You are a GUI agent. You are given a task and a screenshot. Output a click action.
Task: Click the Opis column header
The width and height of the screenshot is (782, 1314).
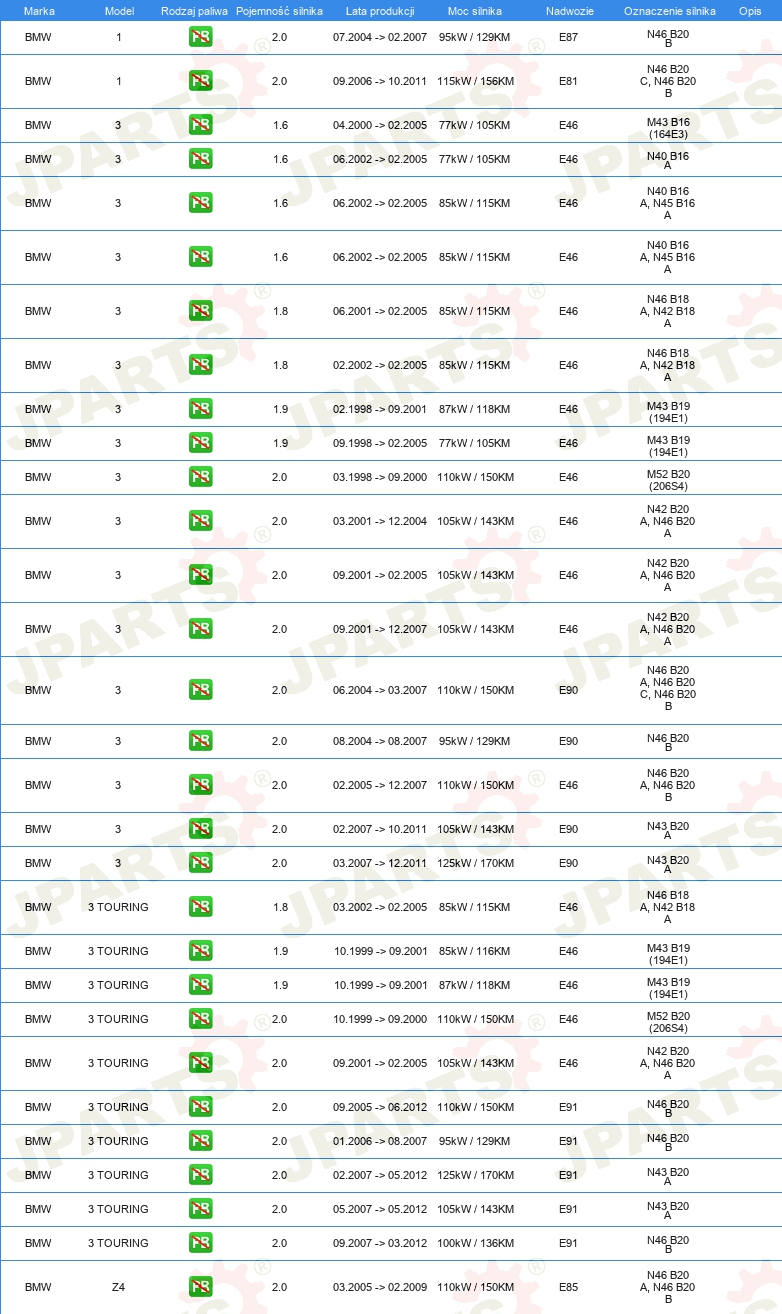coord(750,10)
